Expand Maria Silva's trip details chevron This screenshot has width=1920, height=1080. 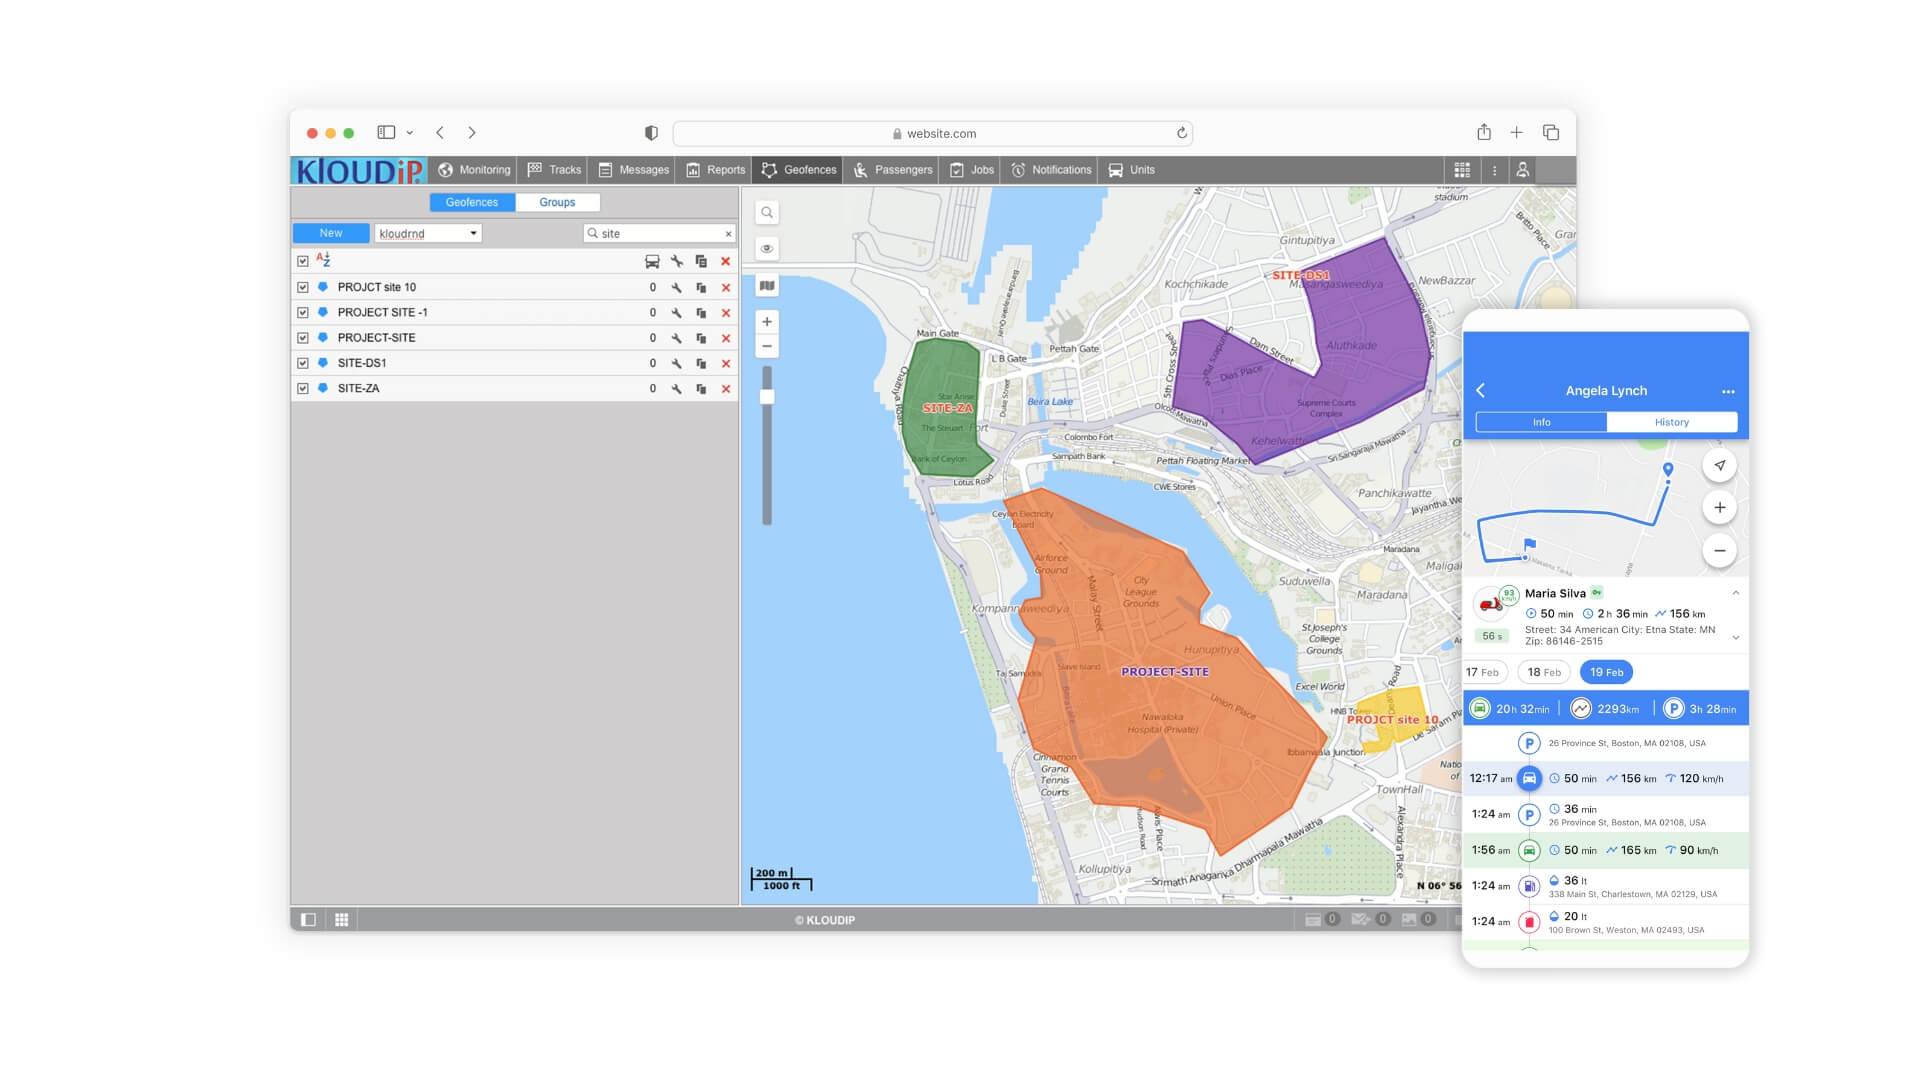point(1735,635)
